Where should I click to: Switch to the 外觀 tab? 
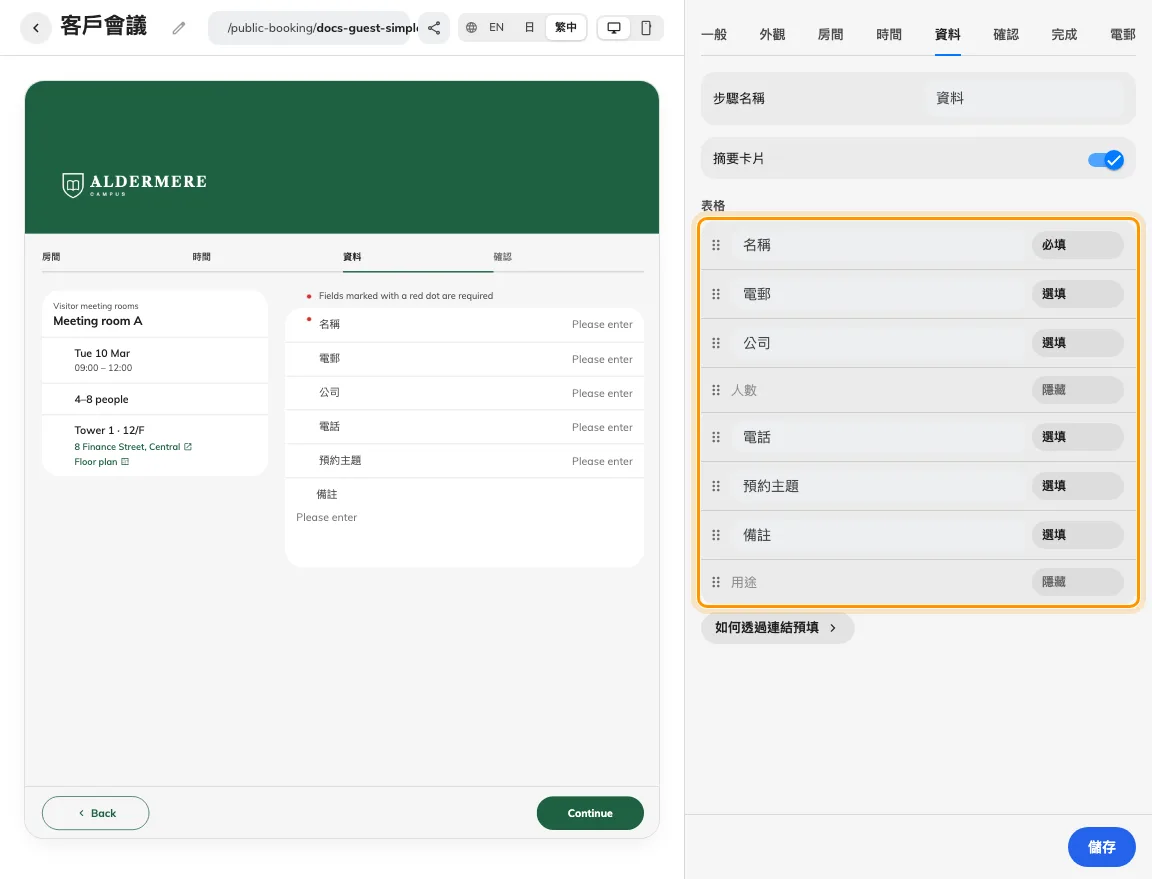[x=772, y=35]
